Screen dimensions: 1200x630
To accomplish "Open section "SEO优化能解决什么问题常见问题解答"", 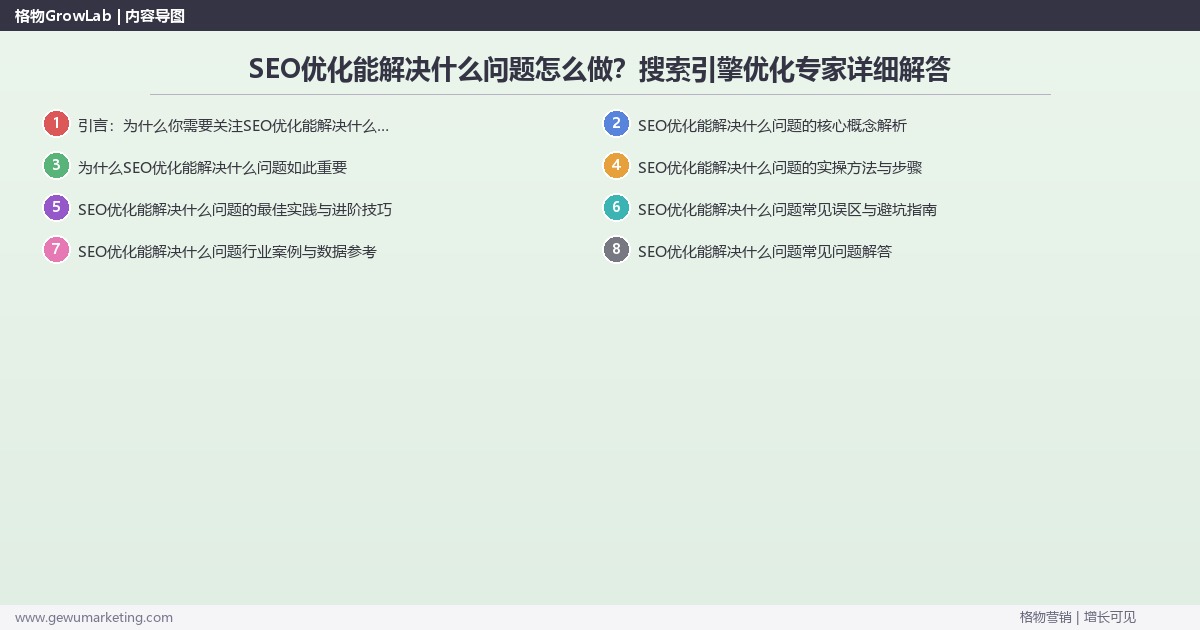I will 765,252.
